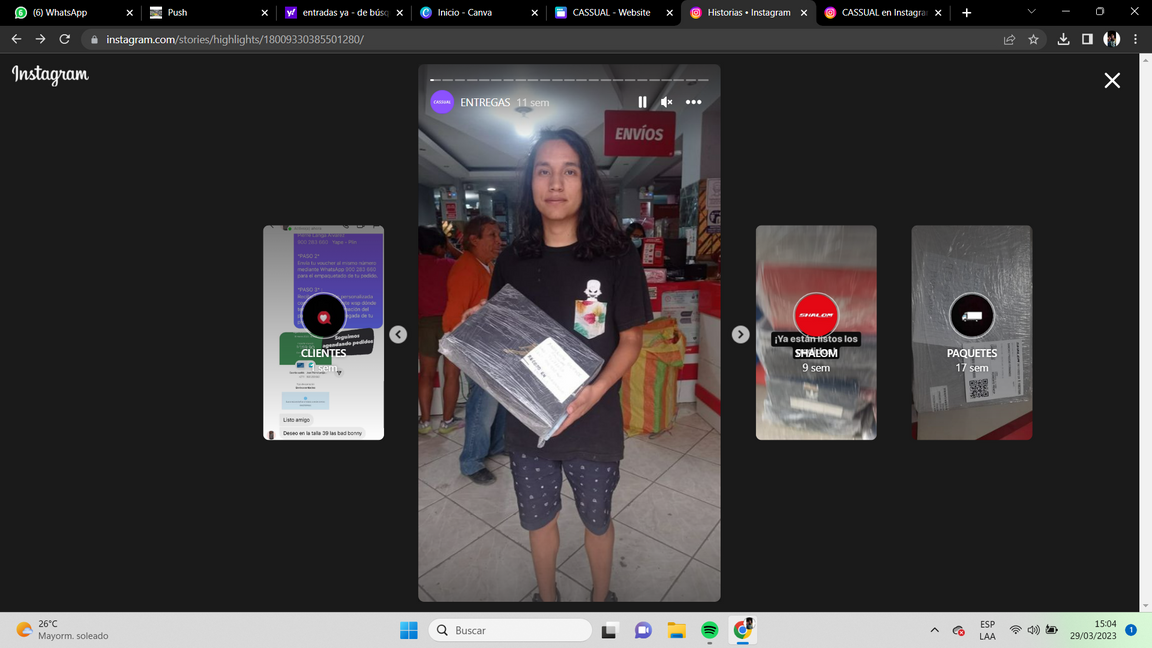The width and height of the screenshot is (1152, 648).
Task: Click the story progress bar at top
Action: coord(569,79)
